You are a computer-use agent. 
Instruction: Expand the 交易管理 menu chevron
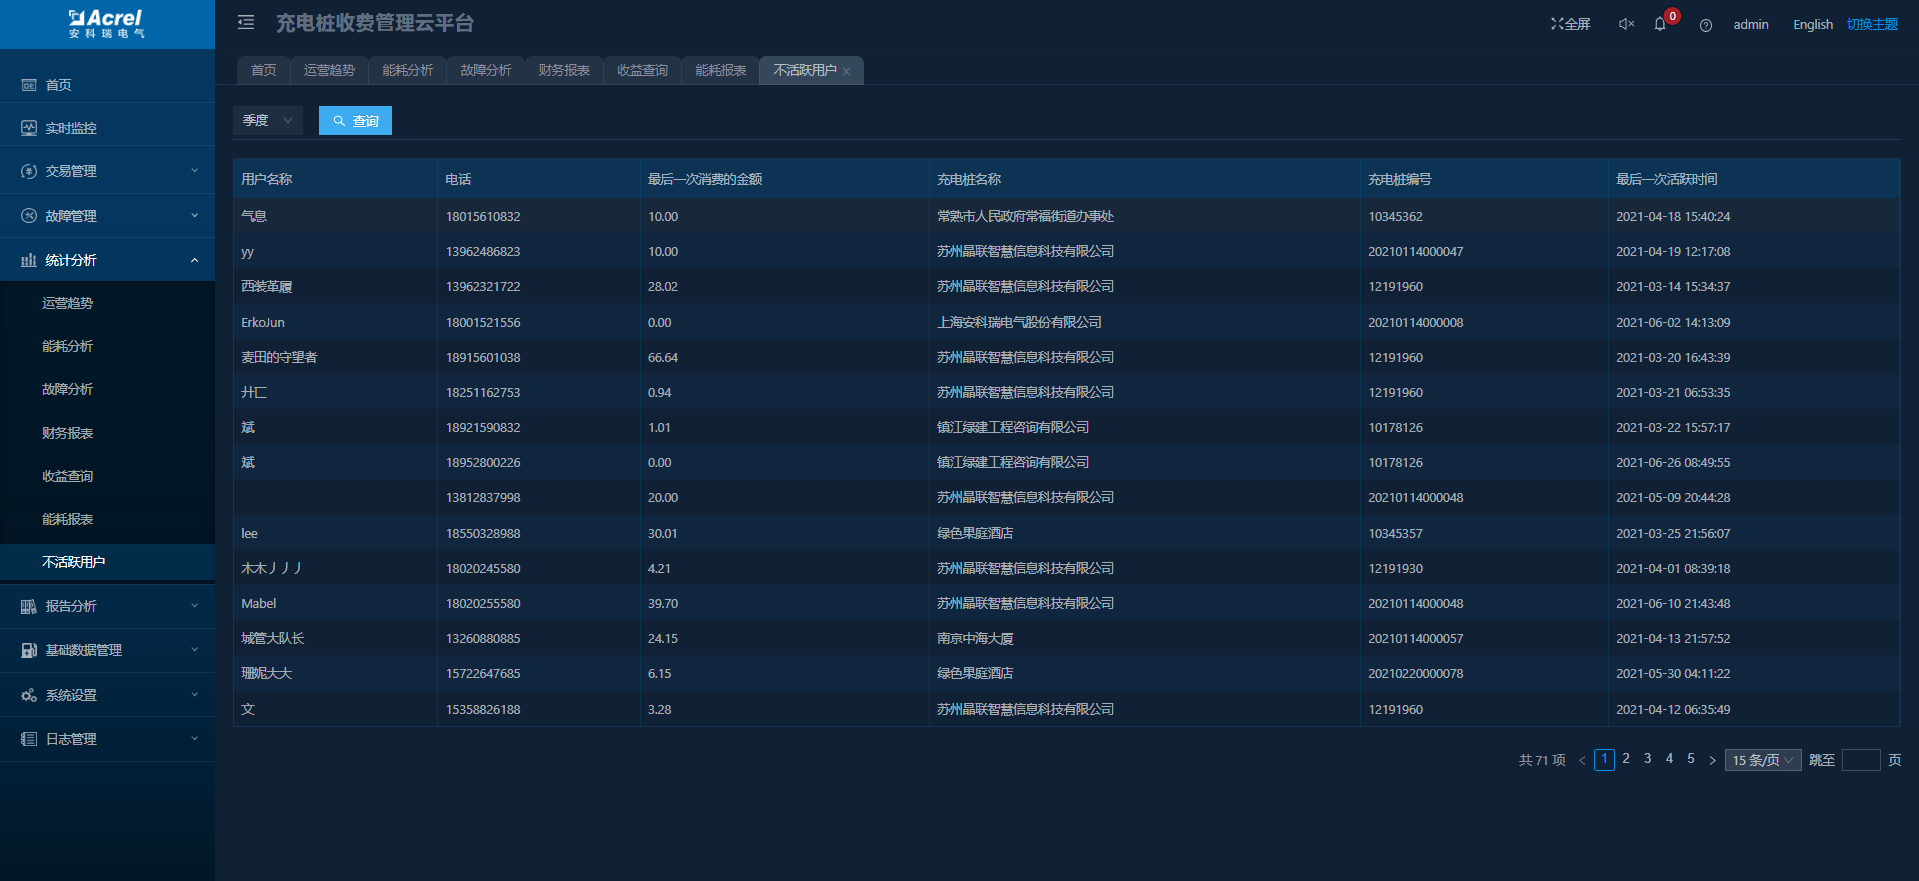pyautogui.click(x=195, y=171)
